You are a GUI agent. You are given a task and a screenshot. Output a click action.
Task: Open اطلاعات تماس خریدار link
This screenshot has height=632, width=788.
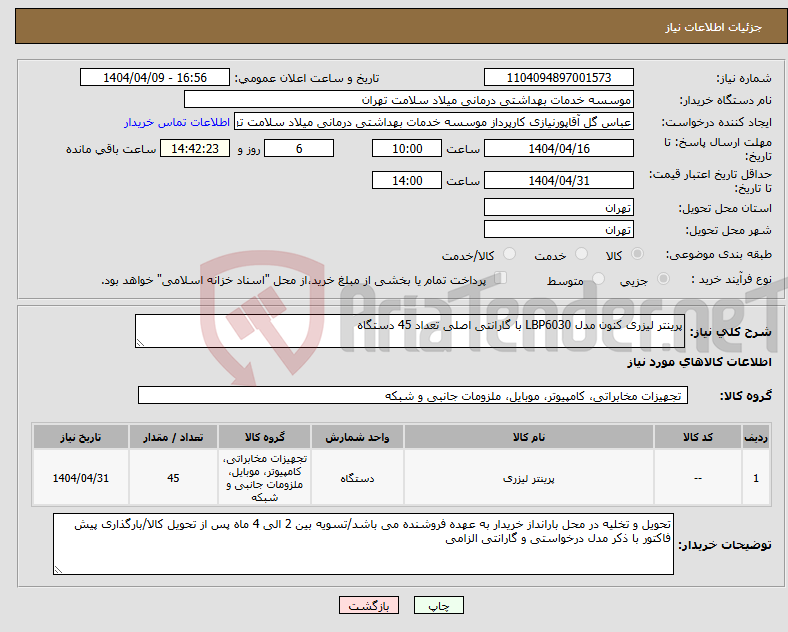click(177, 122)
